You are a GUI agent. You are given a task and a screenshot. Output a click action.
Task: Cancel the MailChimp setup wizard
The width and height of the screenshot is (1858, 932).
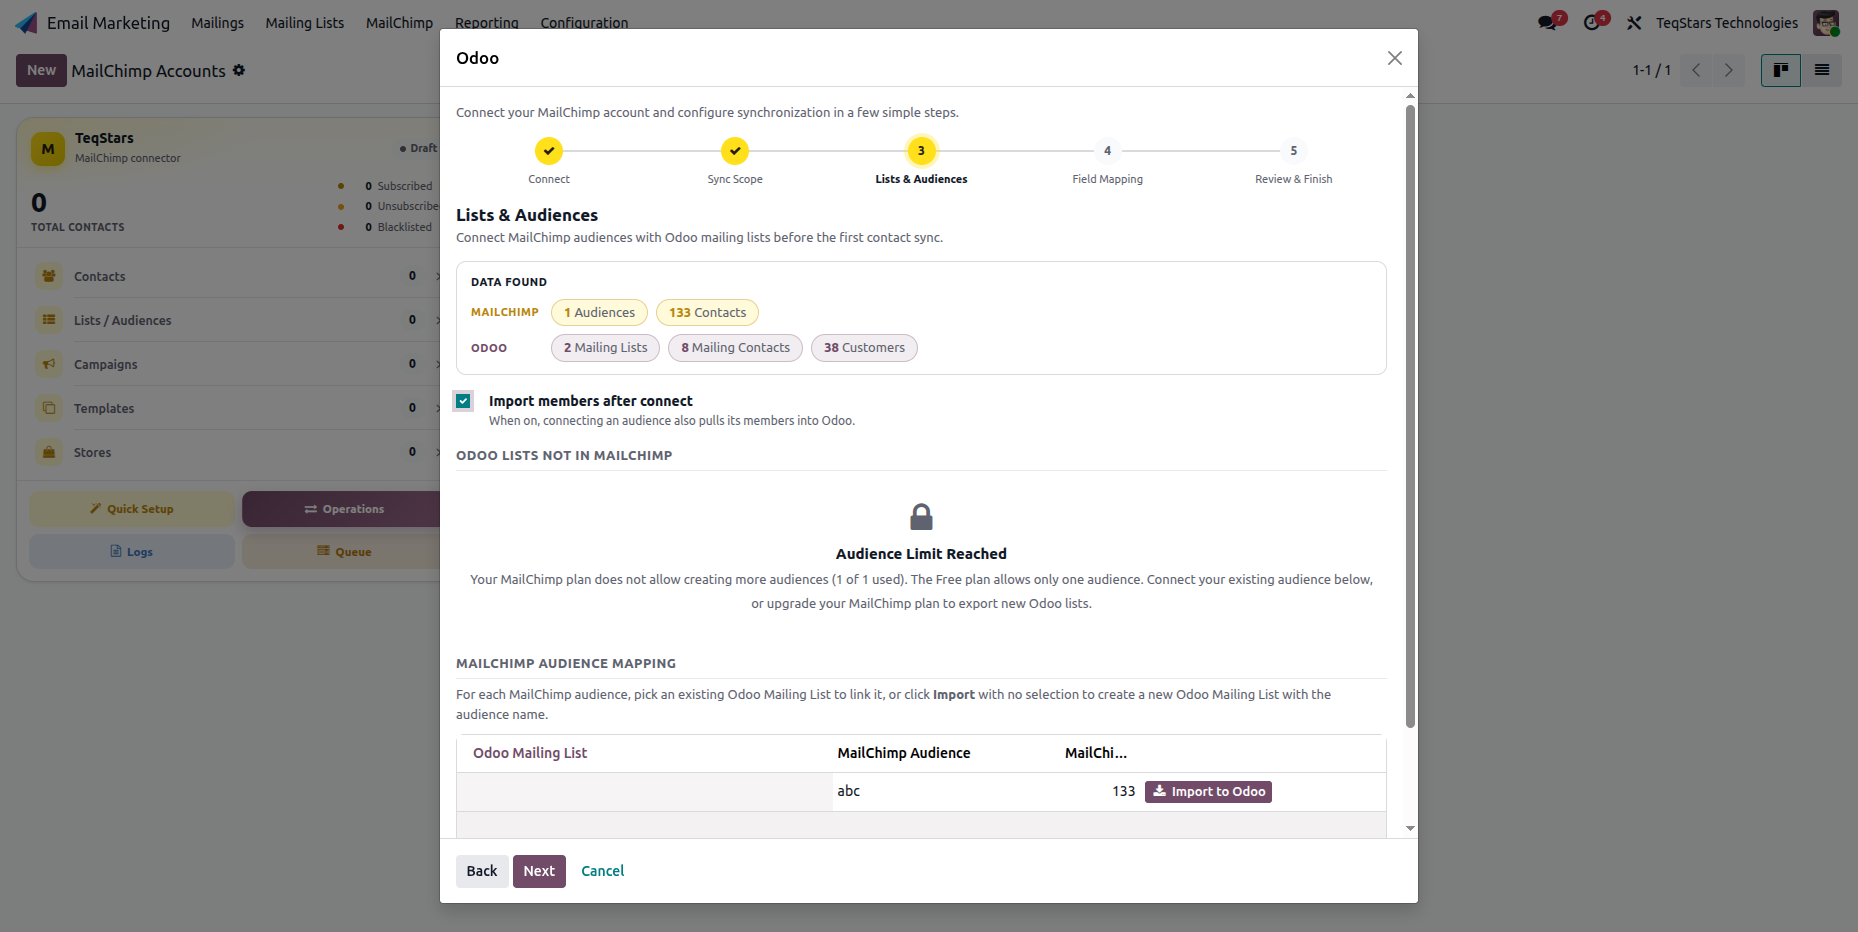click(602, 871)
